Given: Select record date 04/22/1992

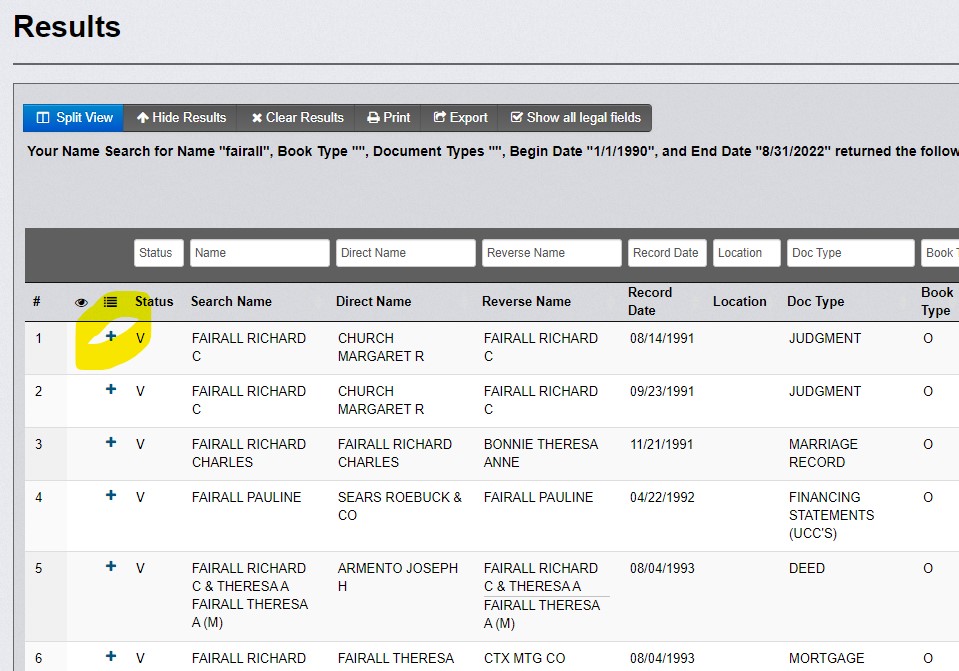Looking at the screenshot, I should tap(662, 497).
